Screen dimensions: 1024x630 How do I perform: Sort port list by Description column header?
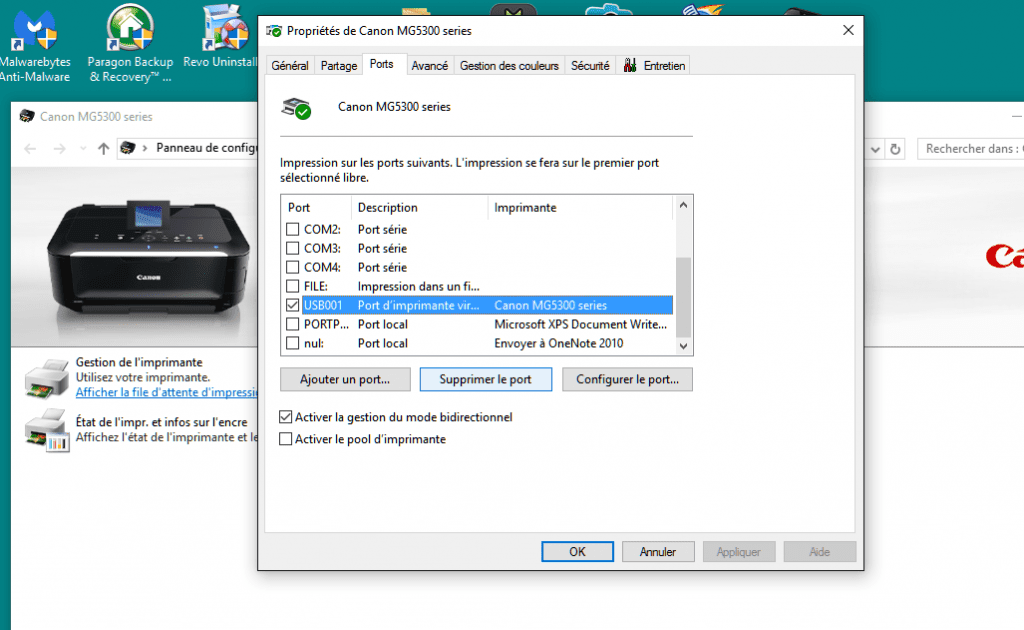pyautogui.click(x=420, y=208)
